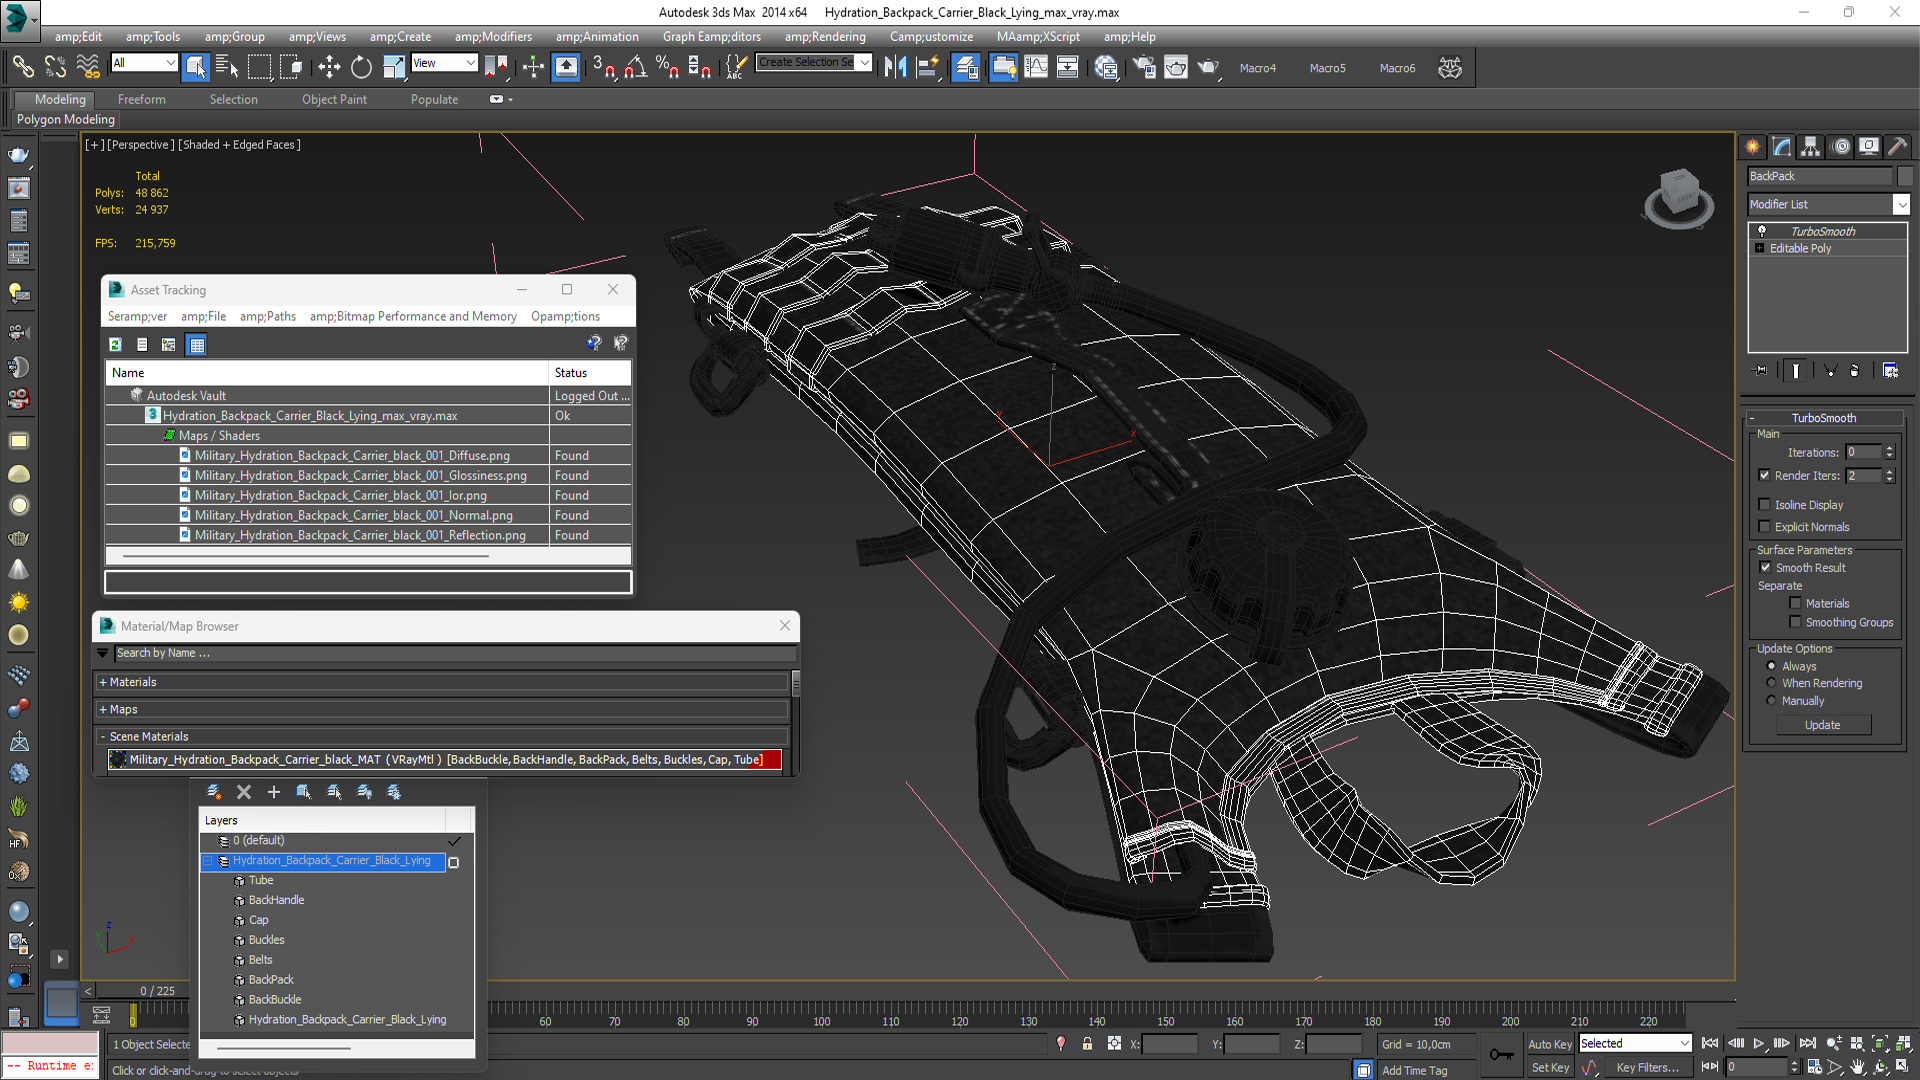Activate the Select Object tool
Viewport: 1920px width, 1080px height.
[195, 67]
